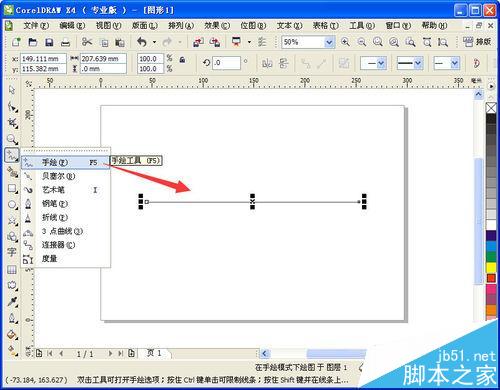Pick the black color swatch
This screenshot has height=390, width=500.
[x=491, y=119]
